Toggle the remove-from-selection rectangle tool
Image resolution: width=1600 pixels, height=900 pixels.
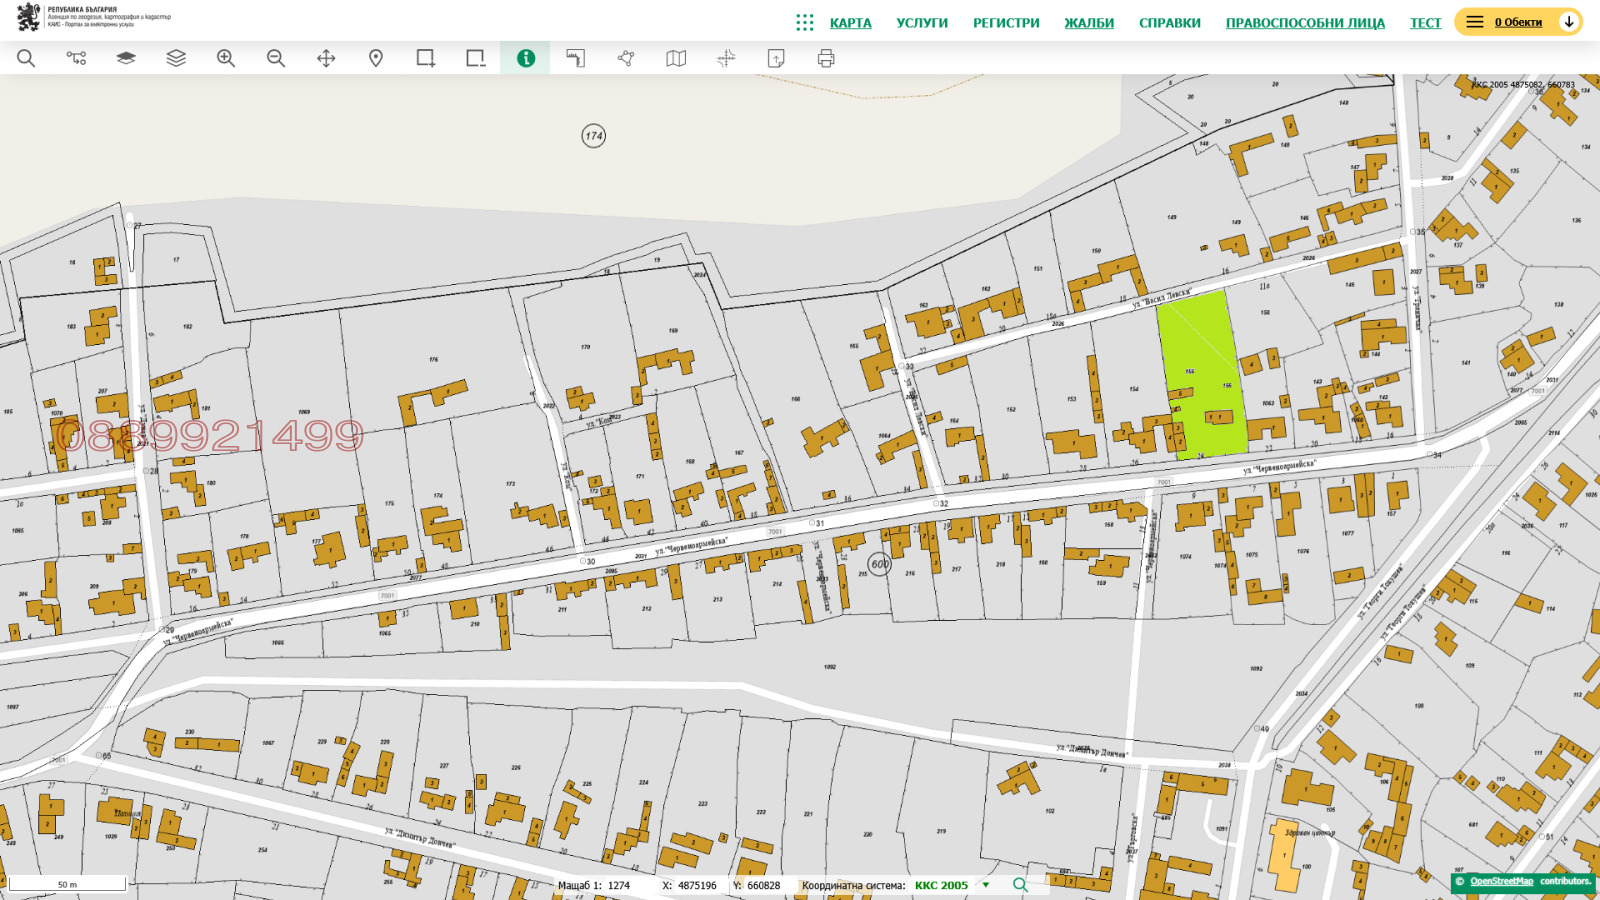click(x=476, y=58)
